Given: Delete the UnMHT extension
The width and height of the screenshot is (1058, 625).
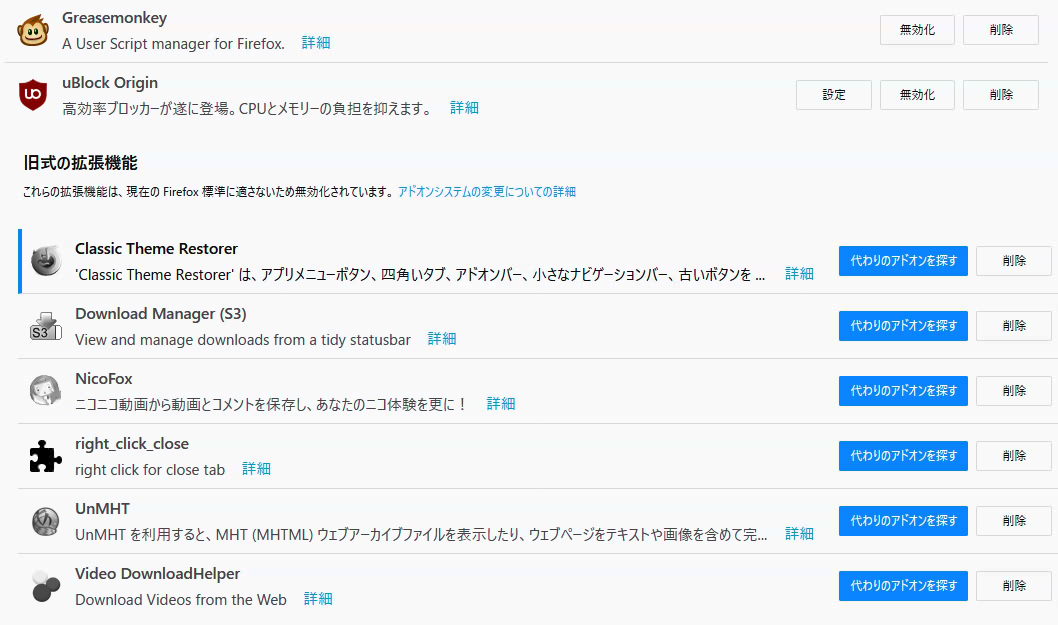Looking at the screenshot, I should point(1013,521).
